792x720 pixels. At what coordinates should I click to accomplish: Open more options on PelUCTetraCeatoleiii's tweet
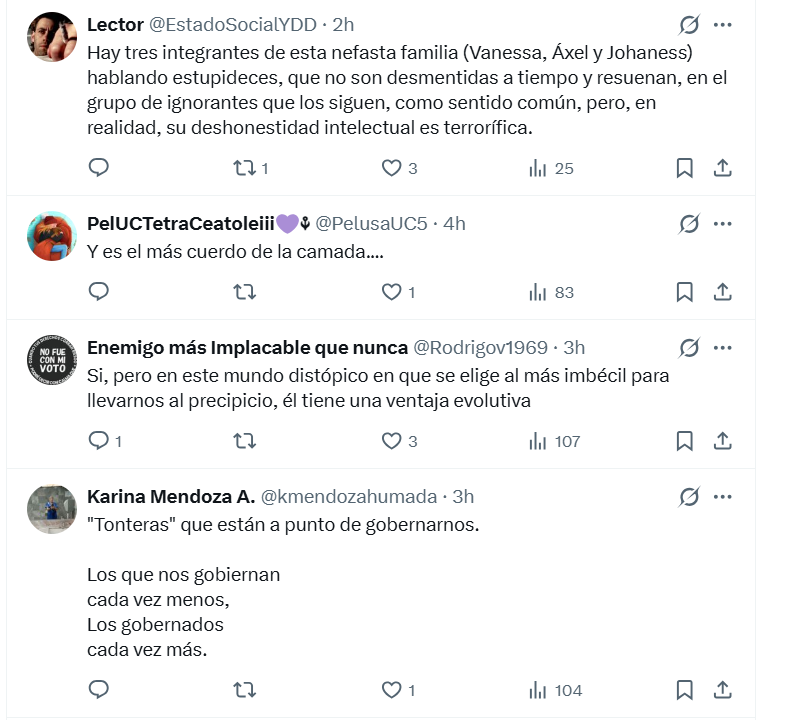coord(723,224)
